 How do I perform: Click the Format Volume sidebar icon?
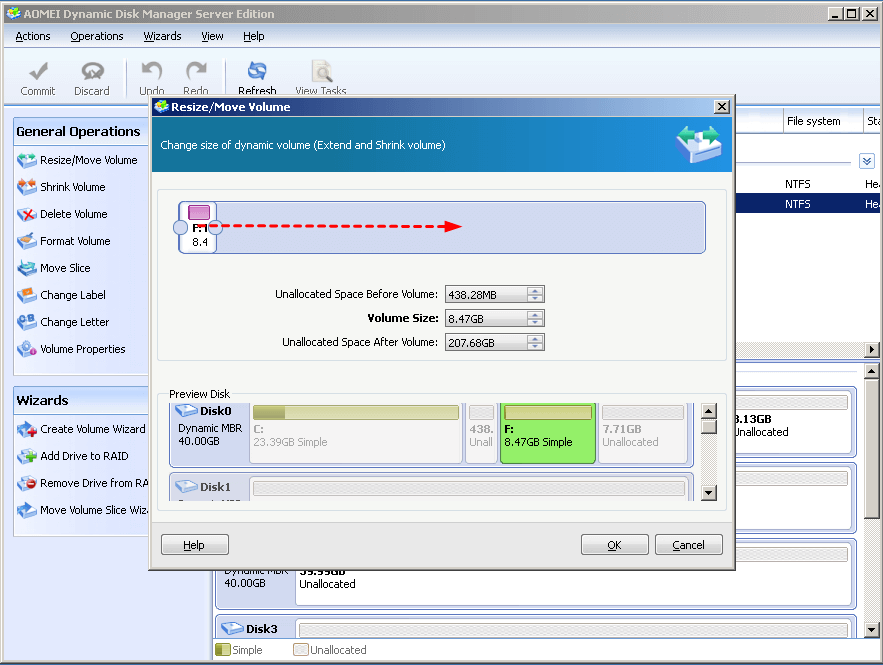pos(26,242)
